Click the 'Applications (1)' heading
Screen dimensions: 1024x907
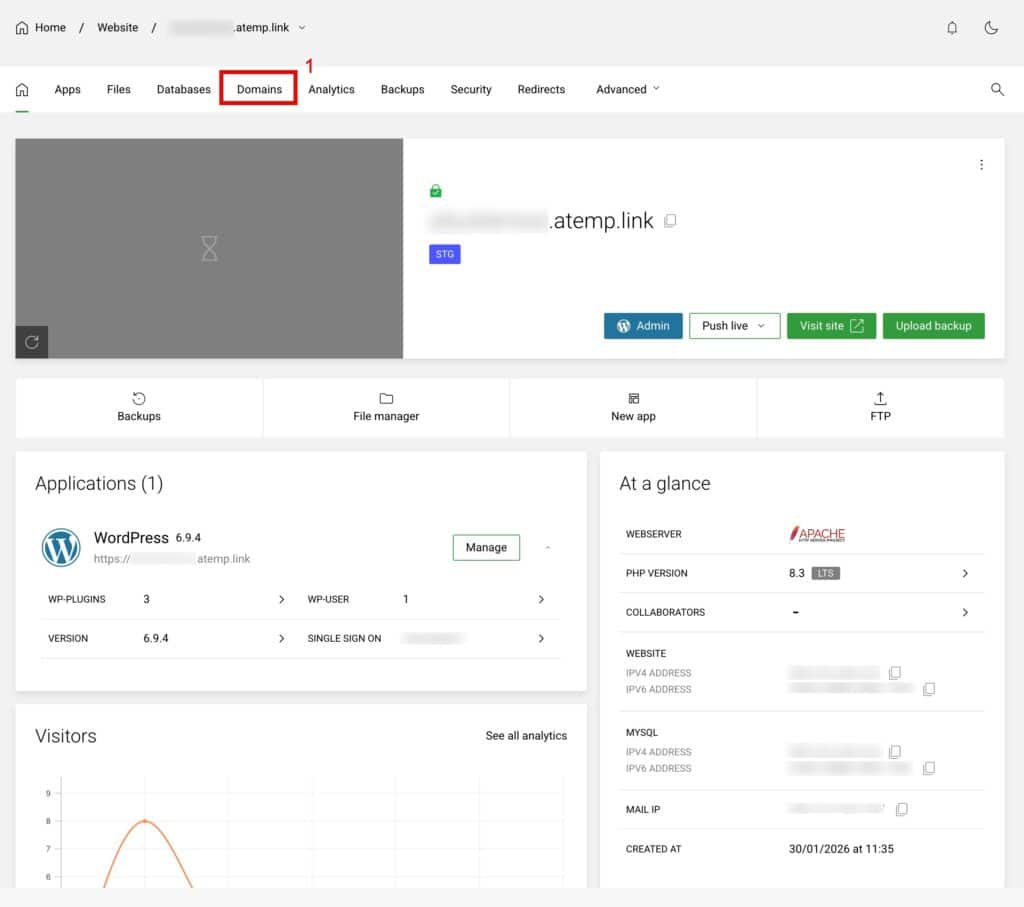pyautogui.click(x=99, y=484)
